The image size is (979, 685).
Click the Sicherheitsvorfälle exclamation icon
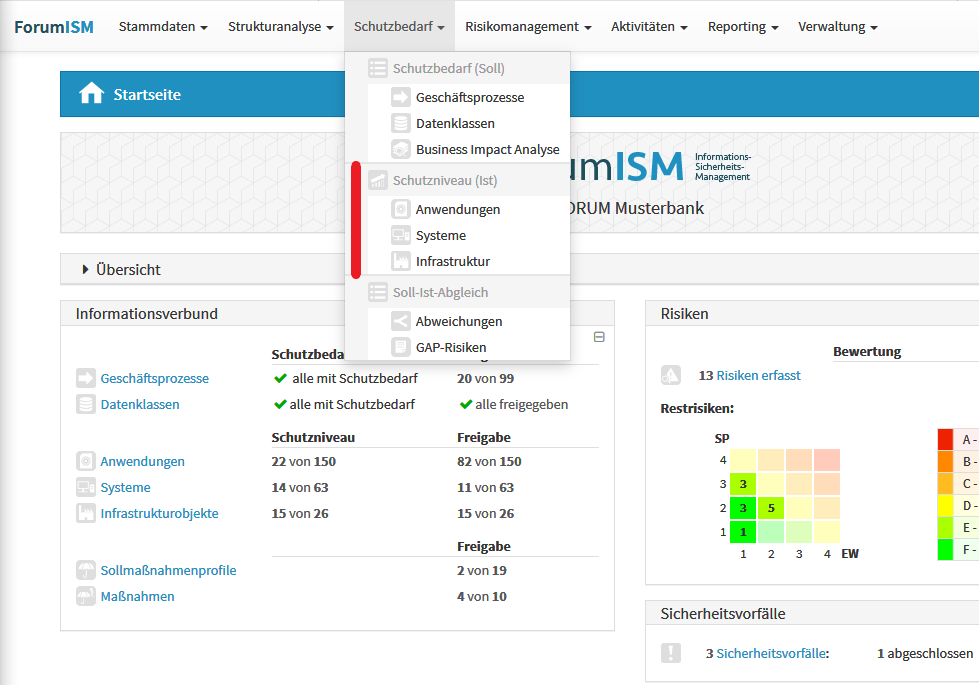(x=671, y=653)
